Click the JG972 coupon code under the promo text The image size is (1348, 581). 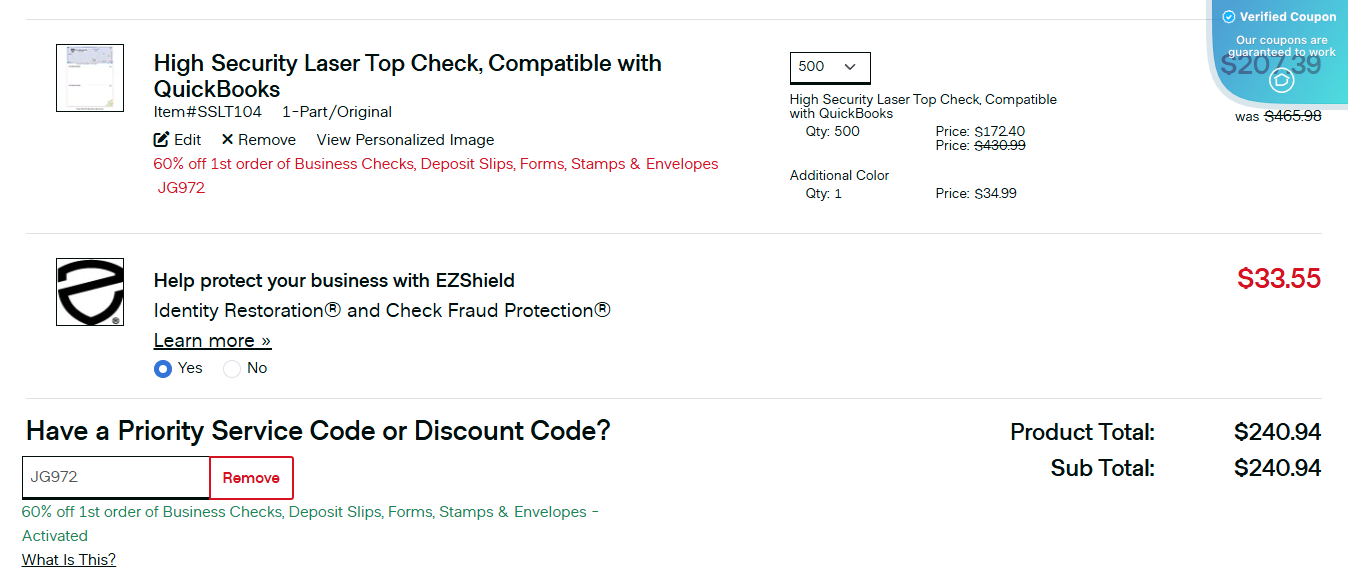tap(183, 187)
